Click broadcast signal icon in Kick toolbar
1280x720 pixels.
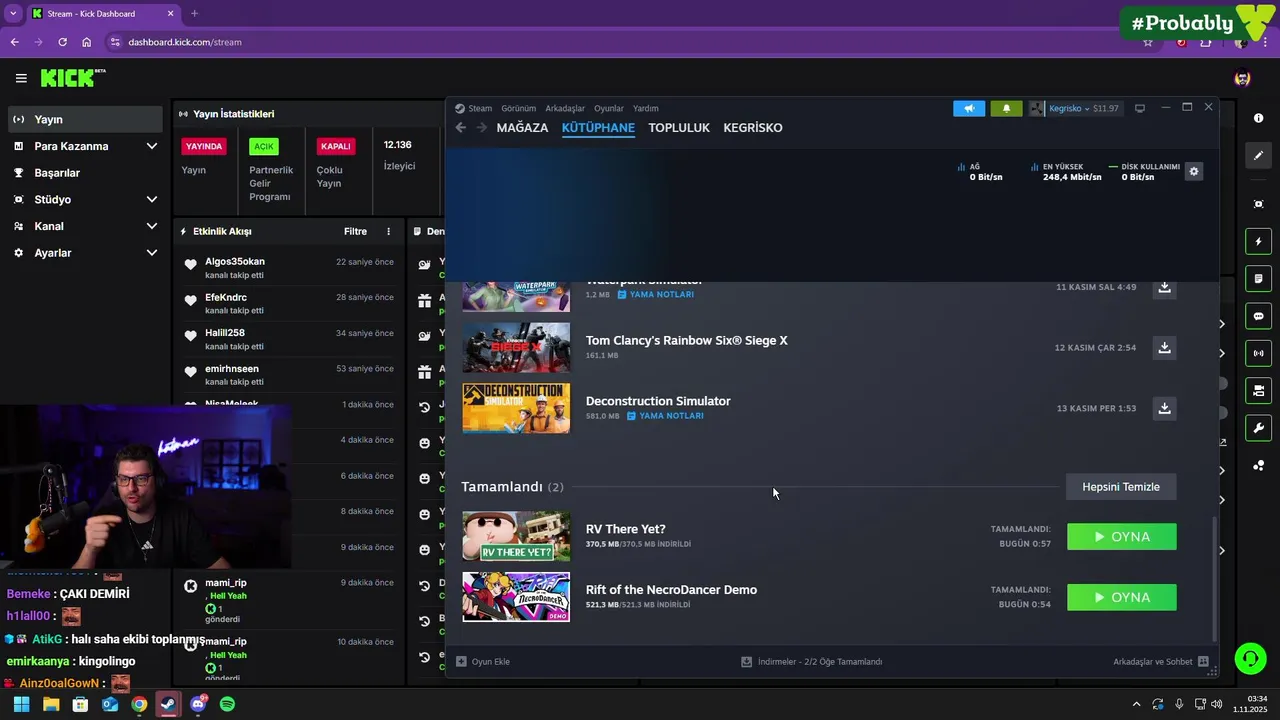click(1258, 353)
